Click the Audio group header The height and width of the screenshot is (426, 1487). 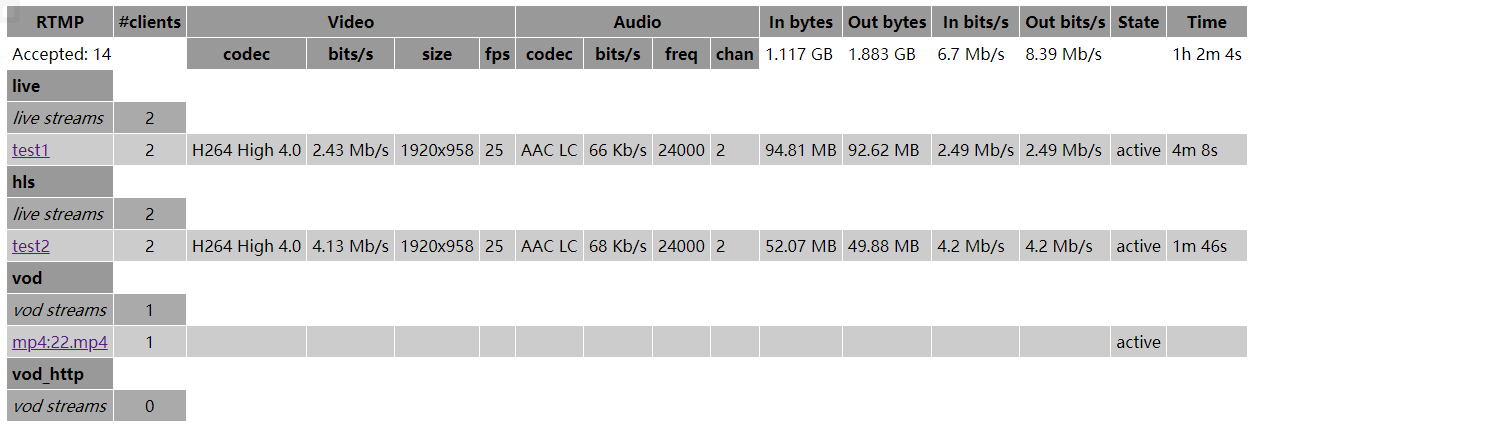point(637,22)
